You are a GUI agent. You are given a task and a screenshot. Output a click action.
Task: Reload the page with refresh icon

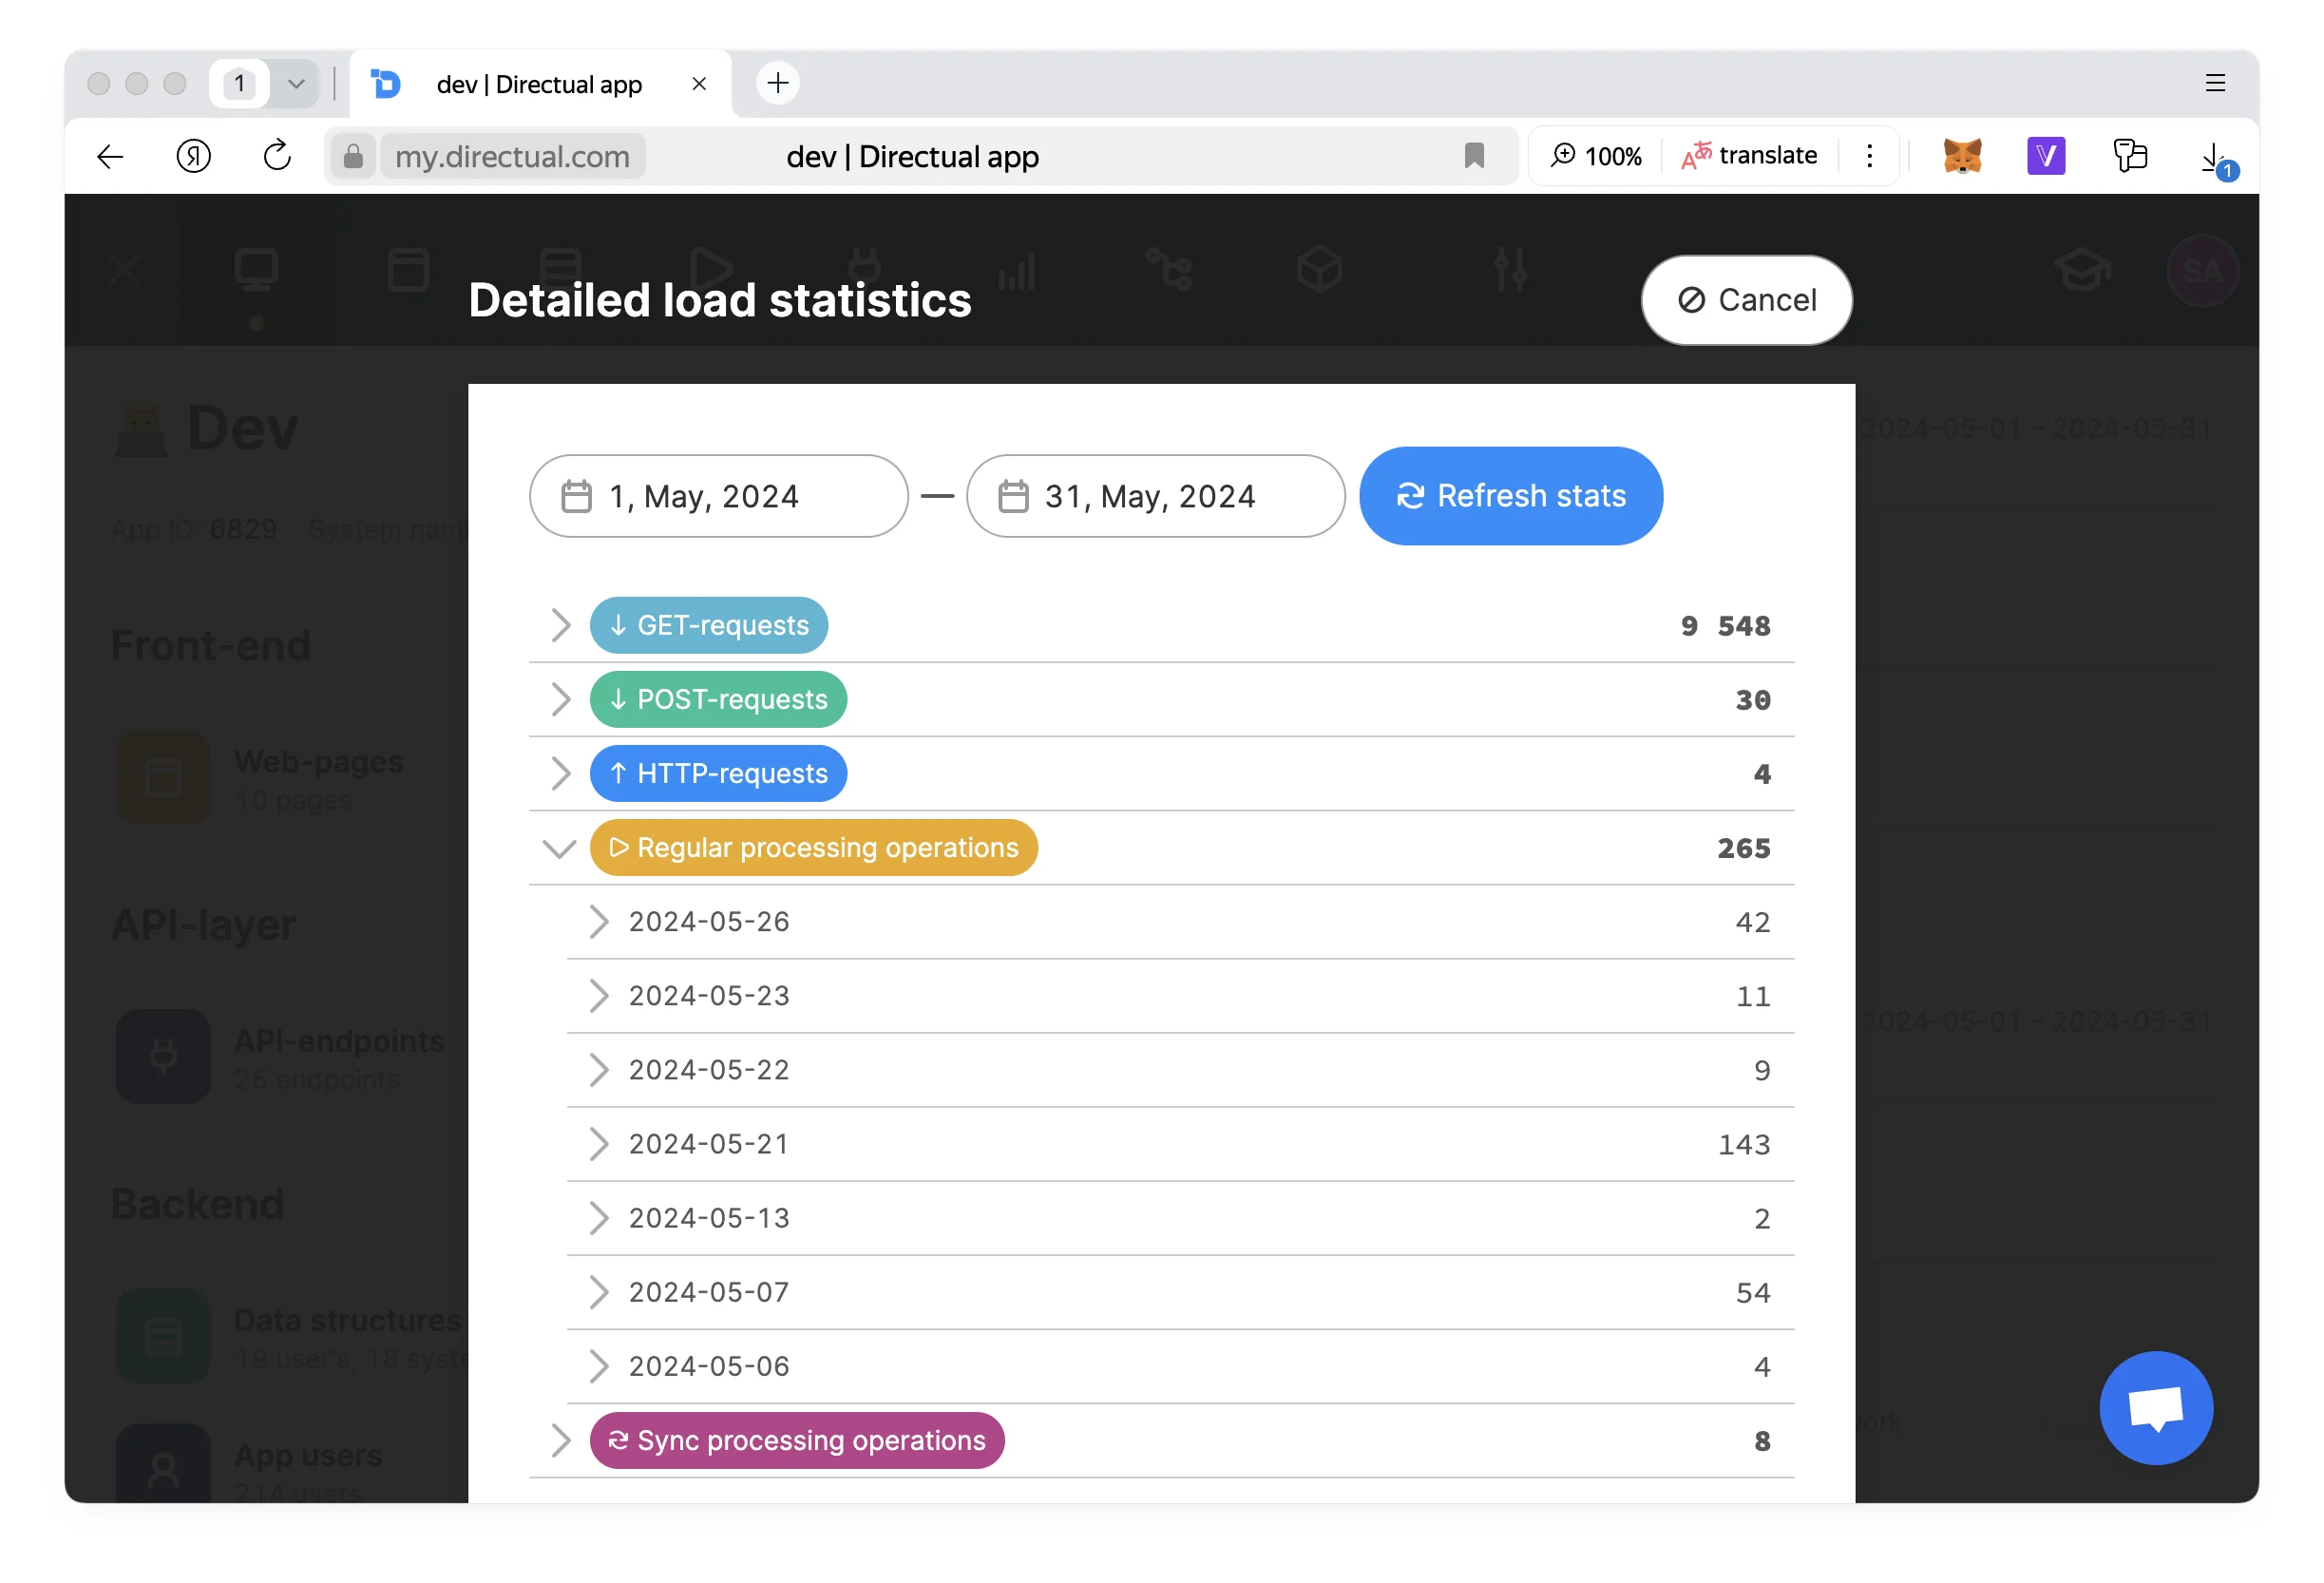click(277, 156)
